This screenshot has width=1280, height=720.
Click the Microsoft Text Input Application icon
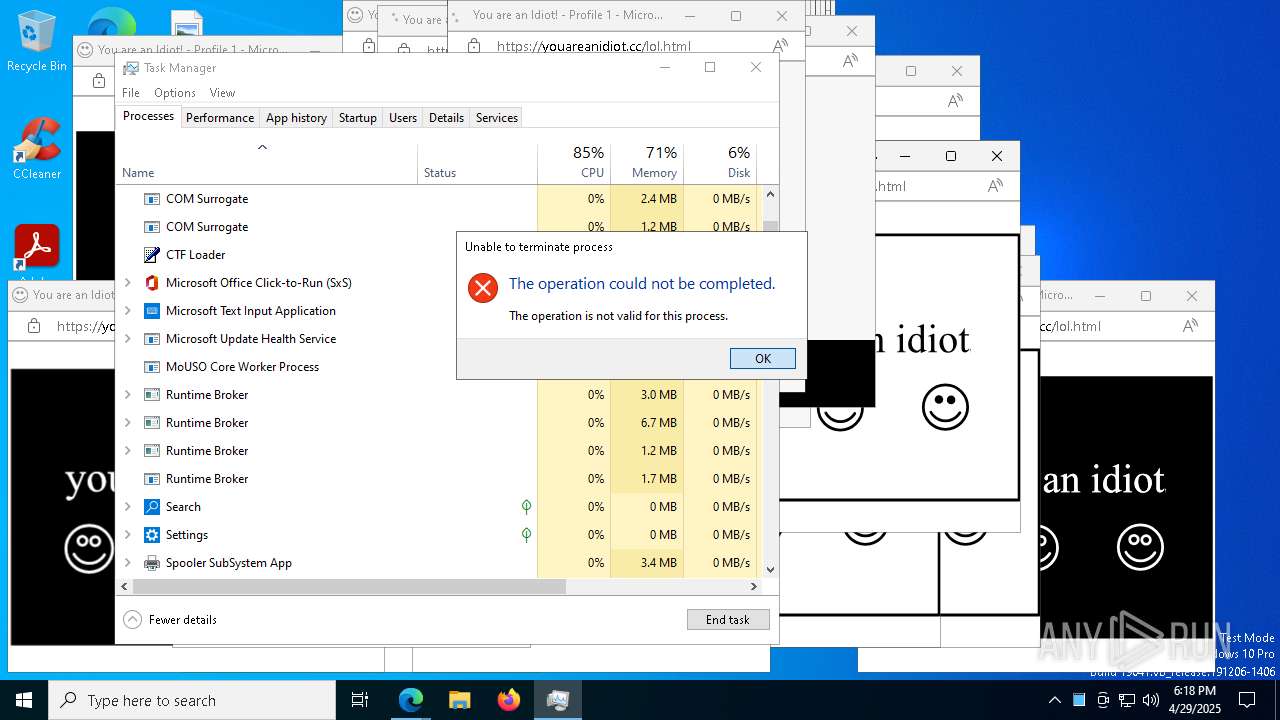[152, 311]
